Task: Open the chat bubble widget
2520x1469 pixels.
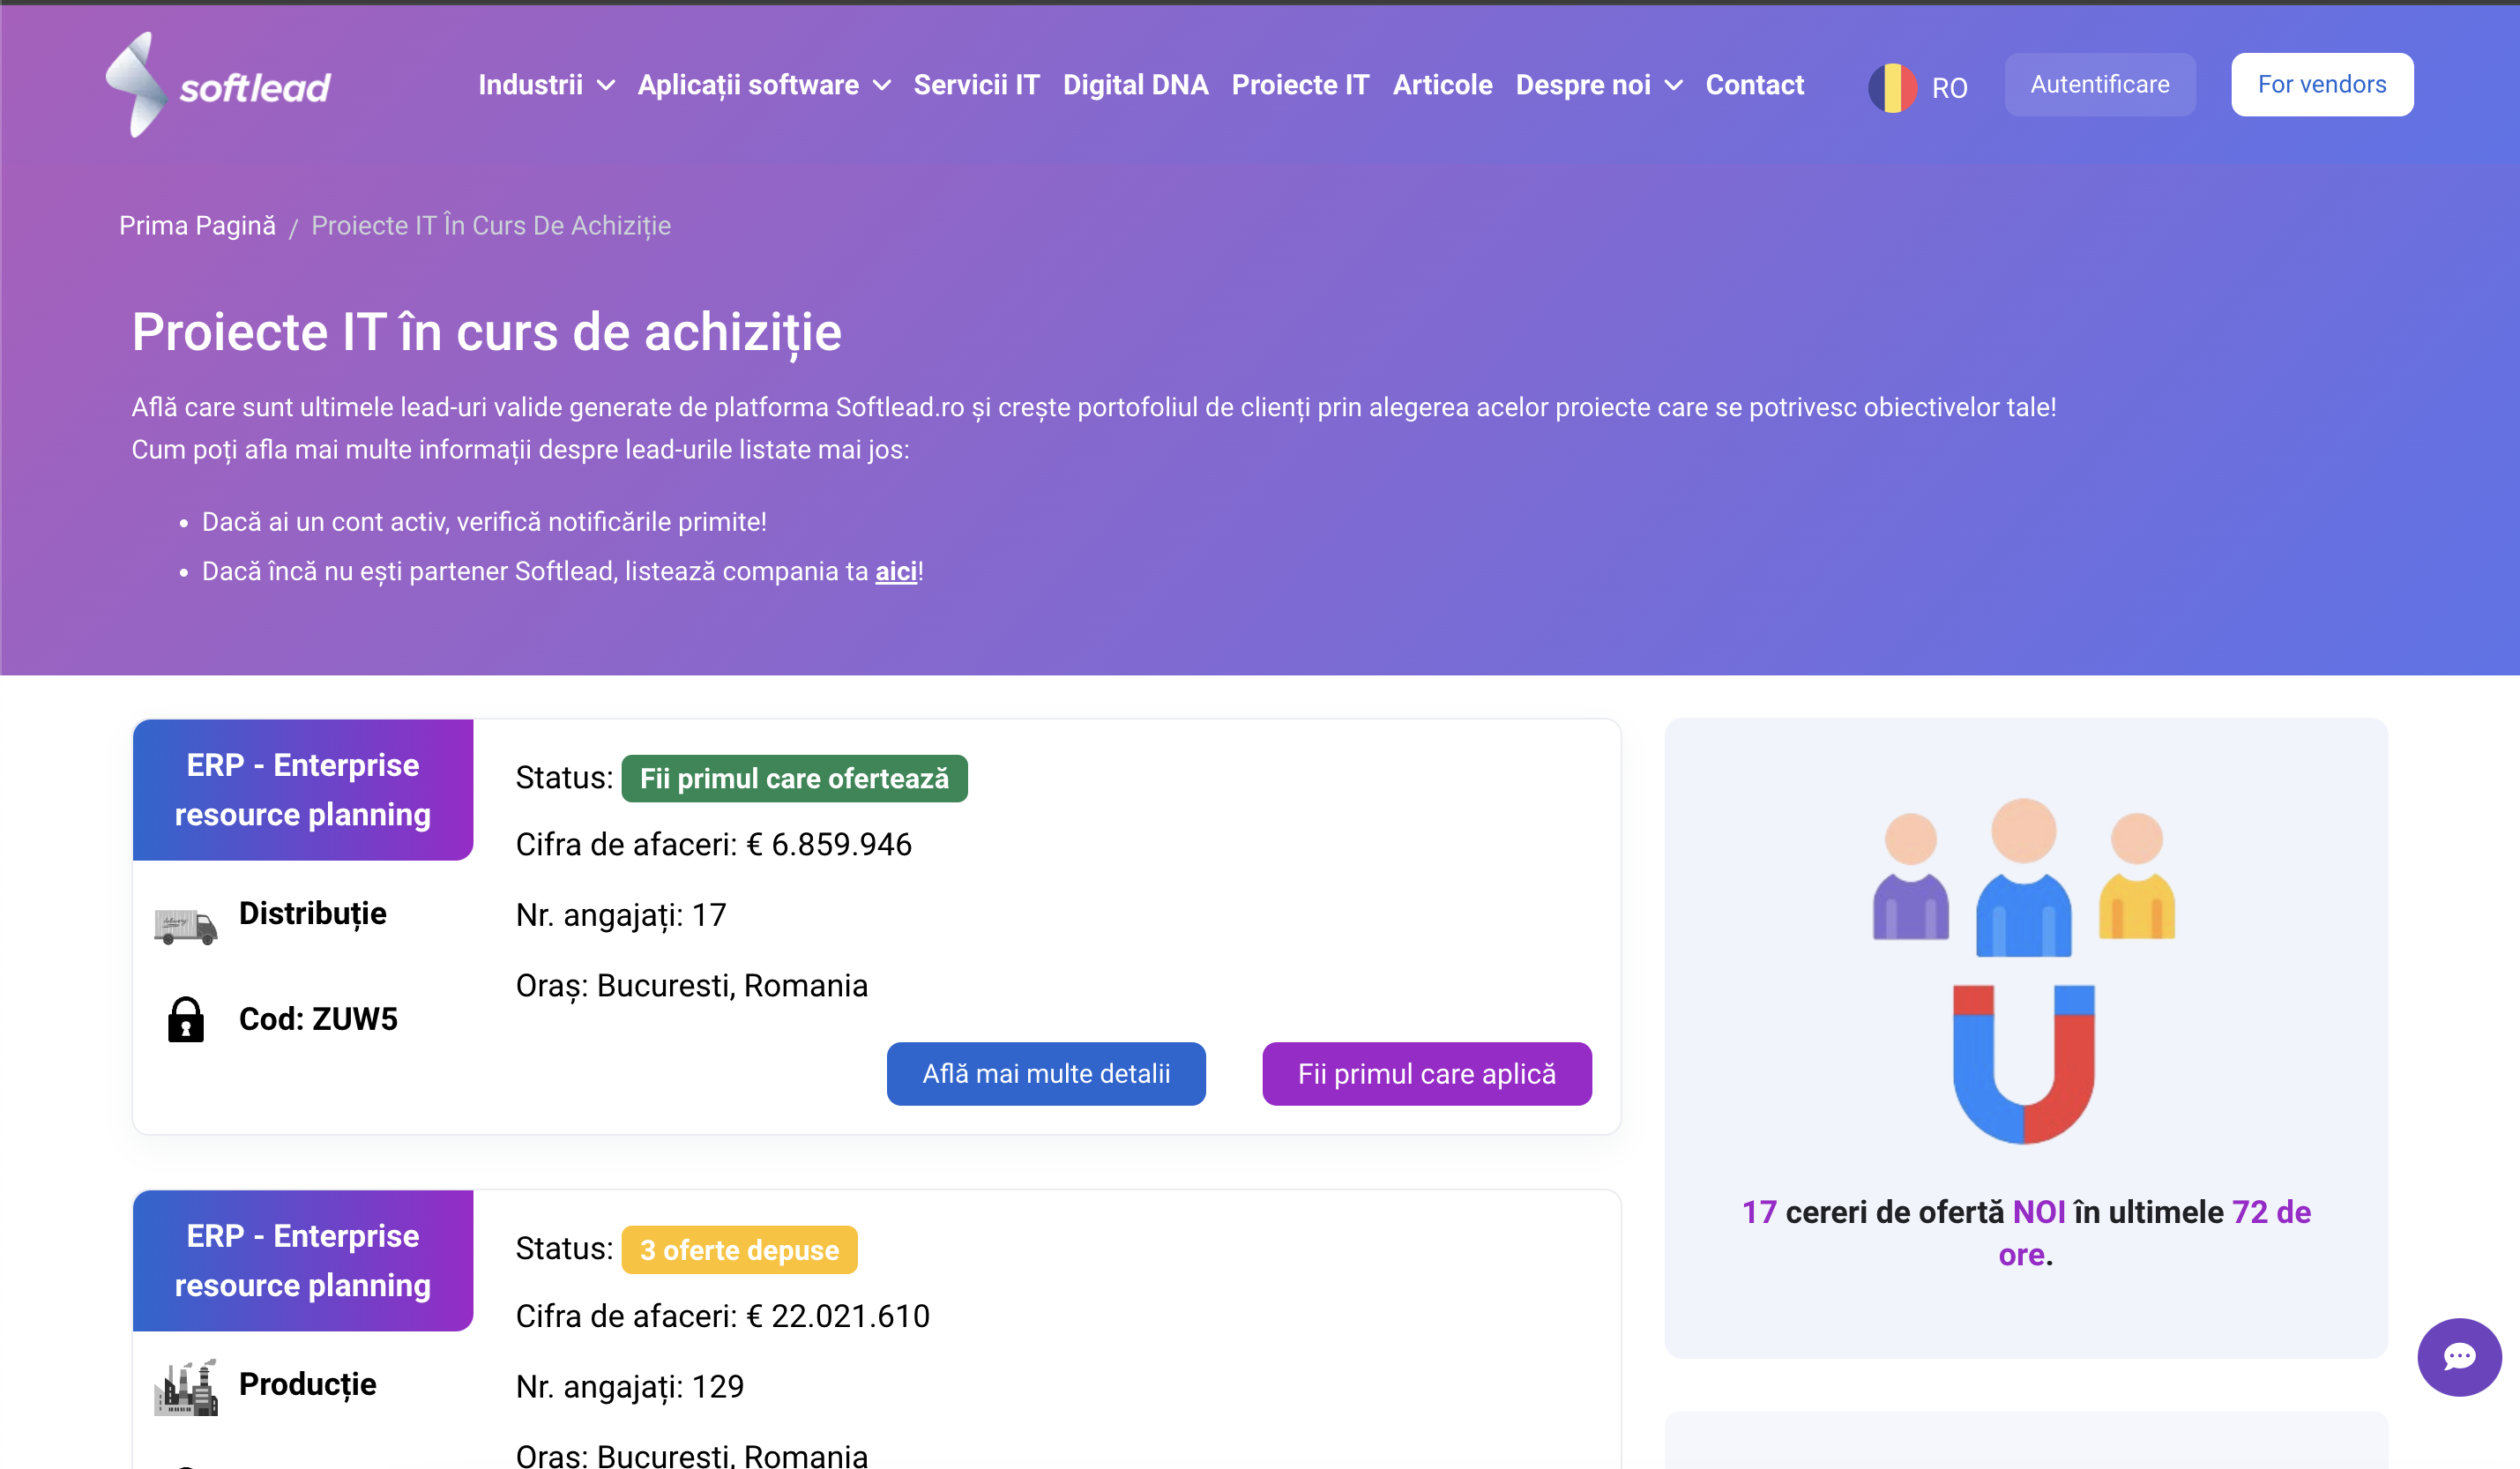Action: pos(2458,1356)
